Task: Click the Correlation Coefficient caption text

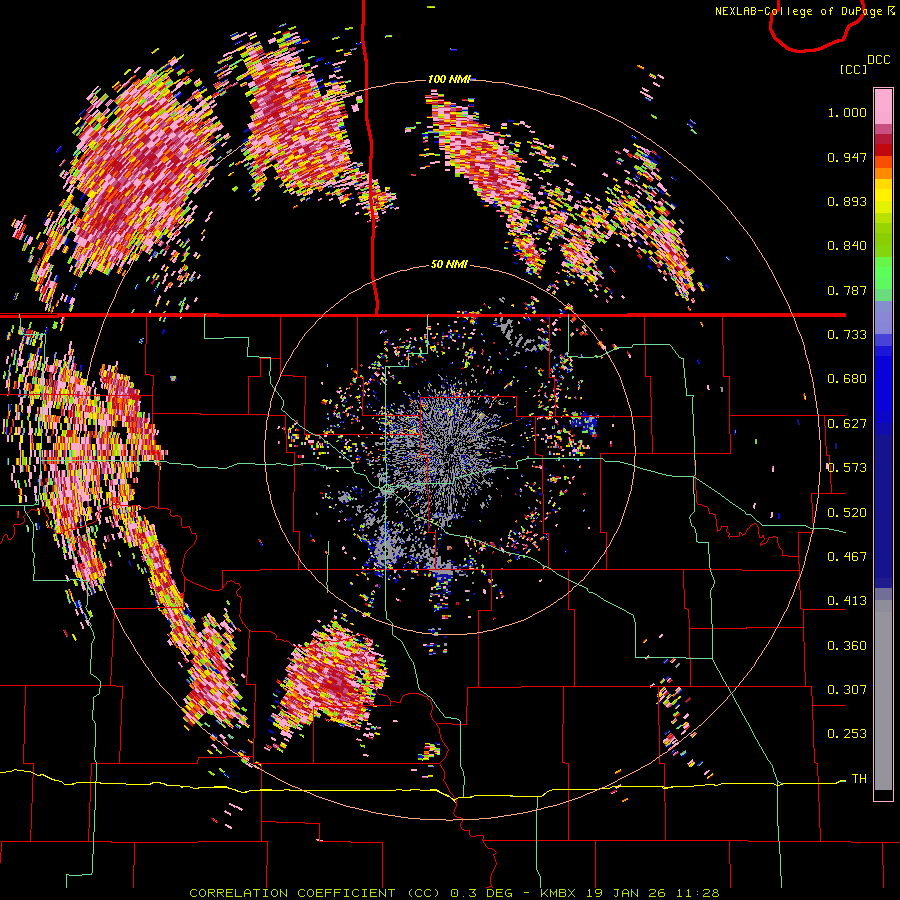Action: point(454,893)
